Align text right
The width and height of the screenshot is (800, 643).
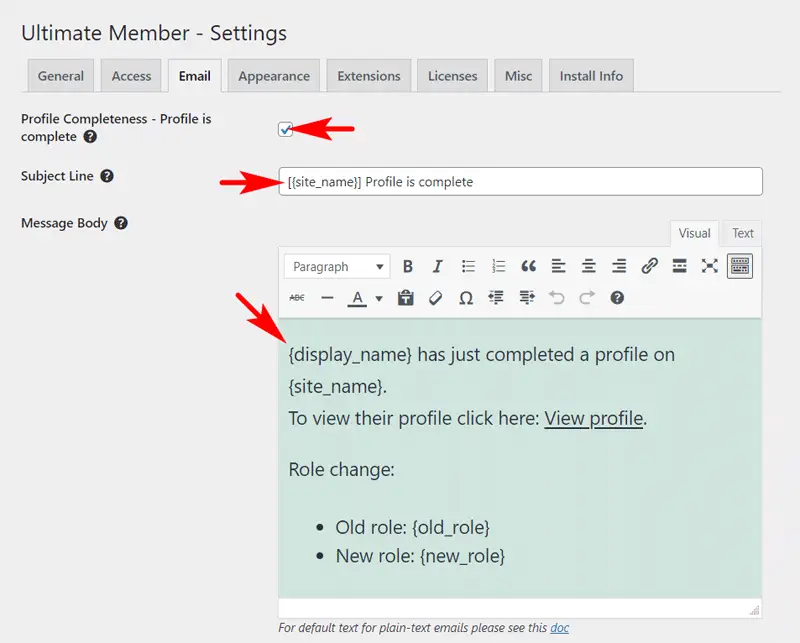point(619,266)
